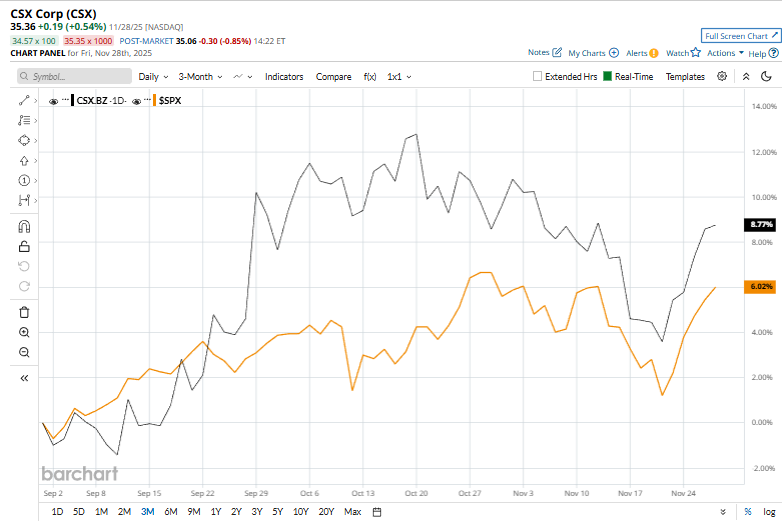Toggle the magnet snap tool

(x=24, y=226)
